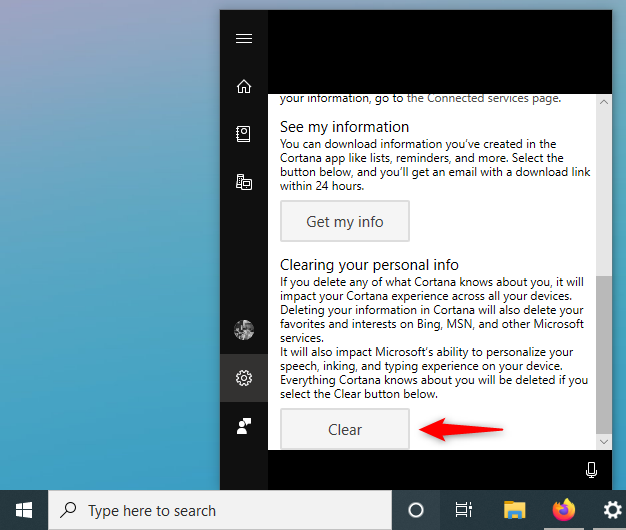
Task: Open the Cortana hamburger menu
Action: [x=244, y=38]
